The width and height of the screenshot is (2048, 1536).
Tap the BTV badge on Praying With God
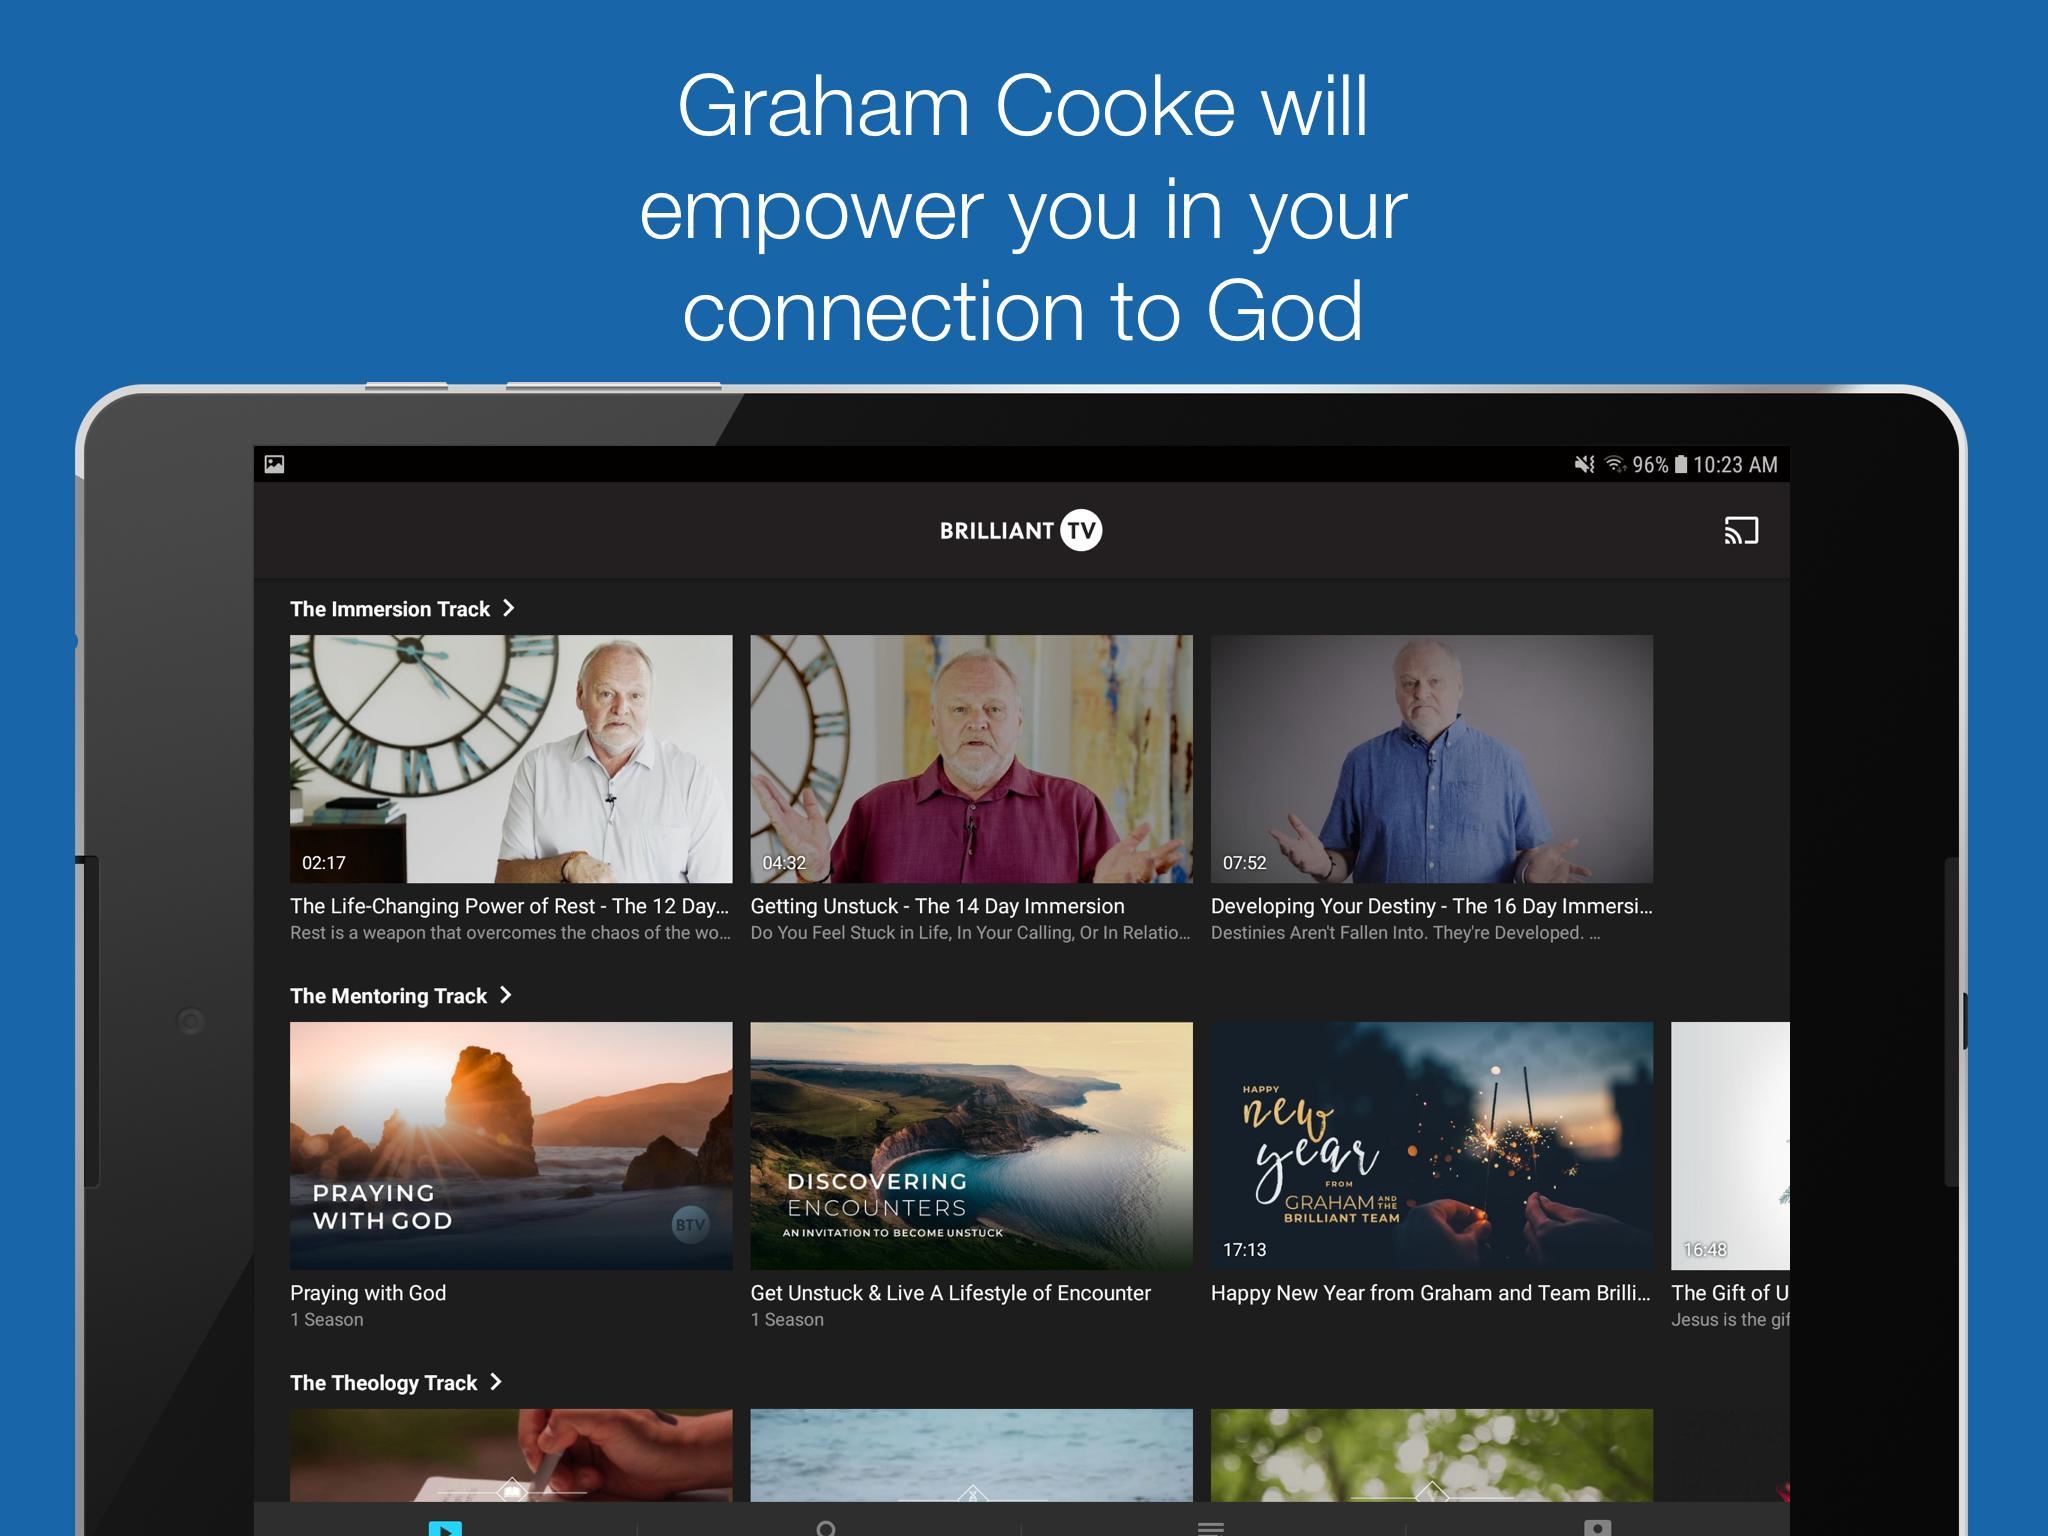click(x=690, y=1224)
